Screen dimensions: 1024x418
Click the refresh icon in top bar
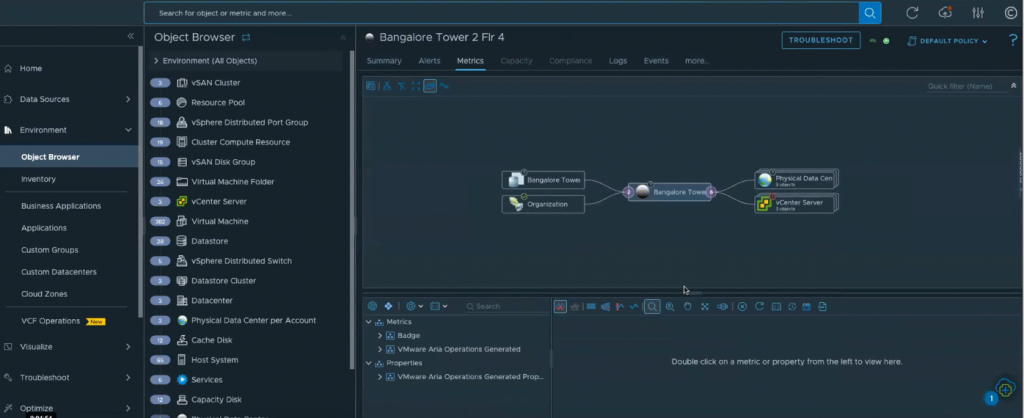912,13
